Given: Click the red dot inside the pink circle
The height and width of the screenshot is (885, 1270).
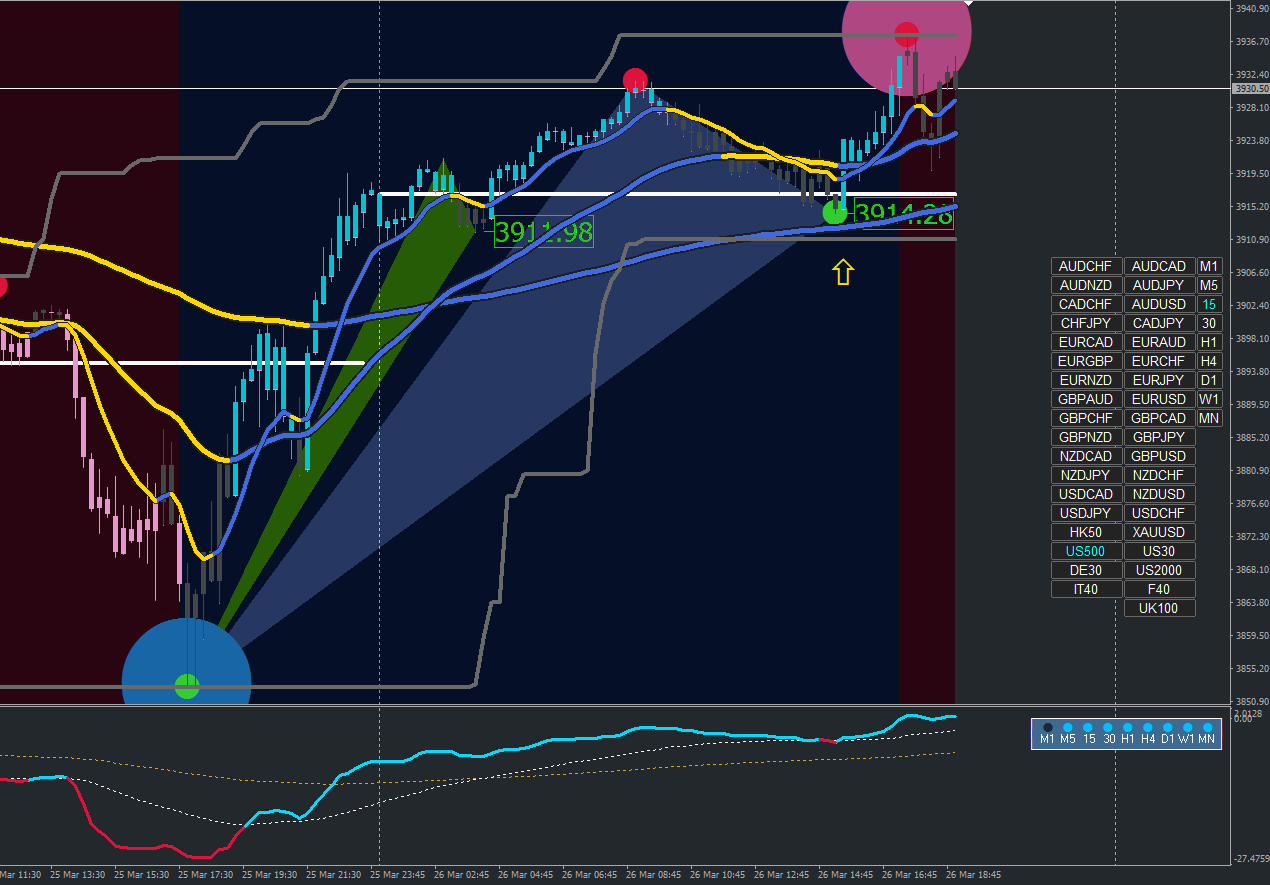Looking at the screenshot, I should point(906,34).
